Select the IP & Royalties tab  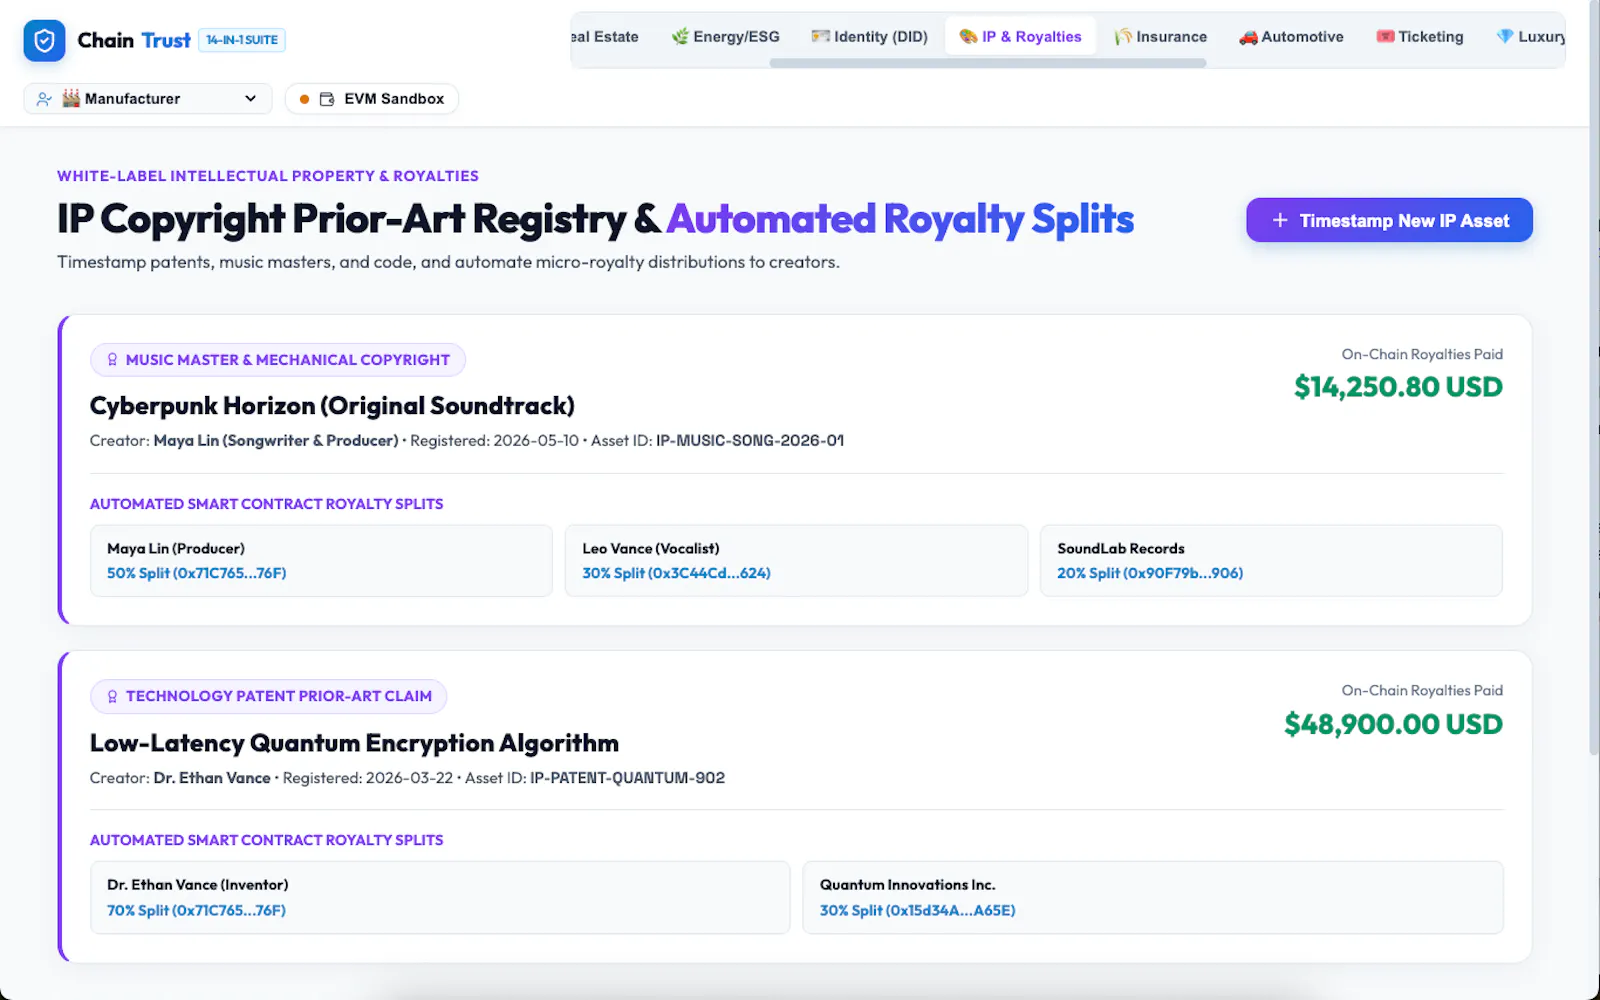pyautogui.click(x=1020, y=37)
